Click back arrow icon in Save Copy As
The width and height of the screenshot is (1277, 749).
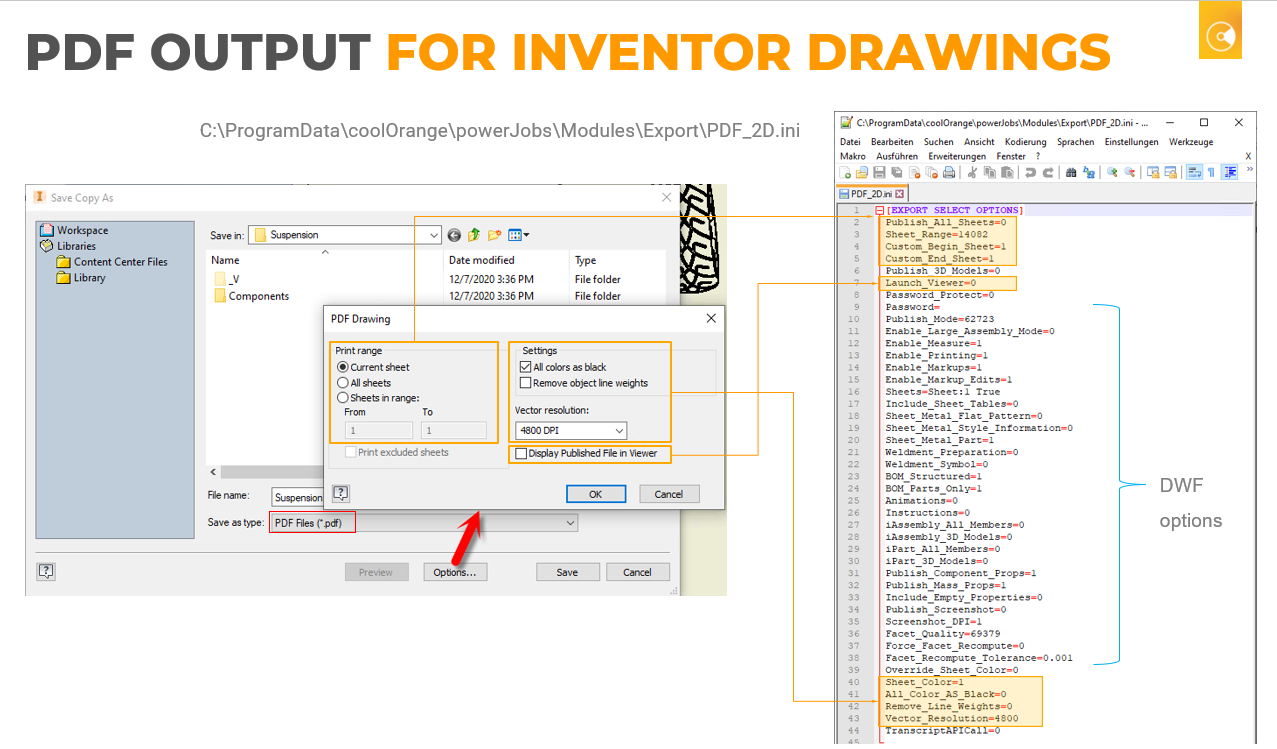[x=454, y=235]
